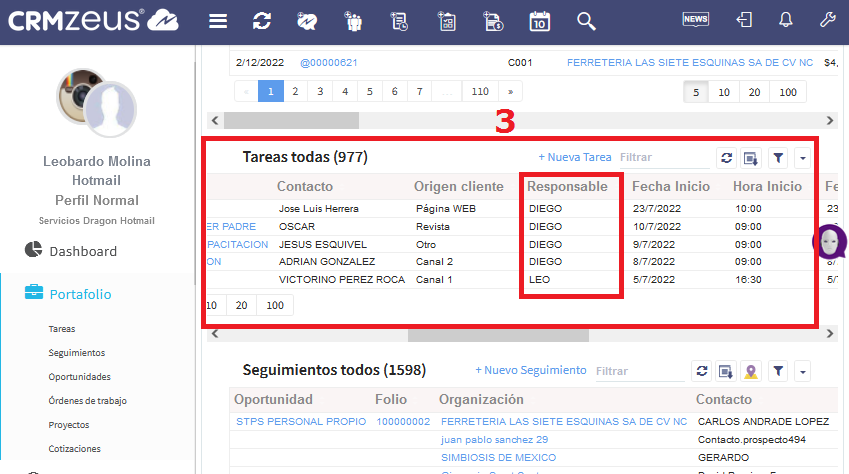Viewport: 849px width, 474px height.
Task: Sort by Origen cliente column header
Action: click(459, 186)
